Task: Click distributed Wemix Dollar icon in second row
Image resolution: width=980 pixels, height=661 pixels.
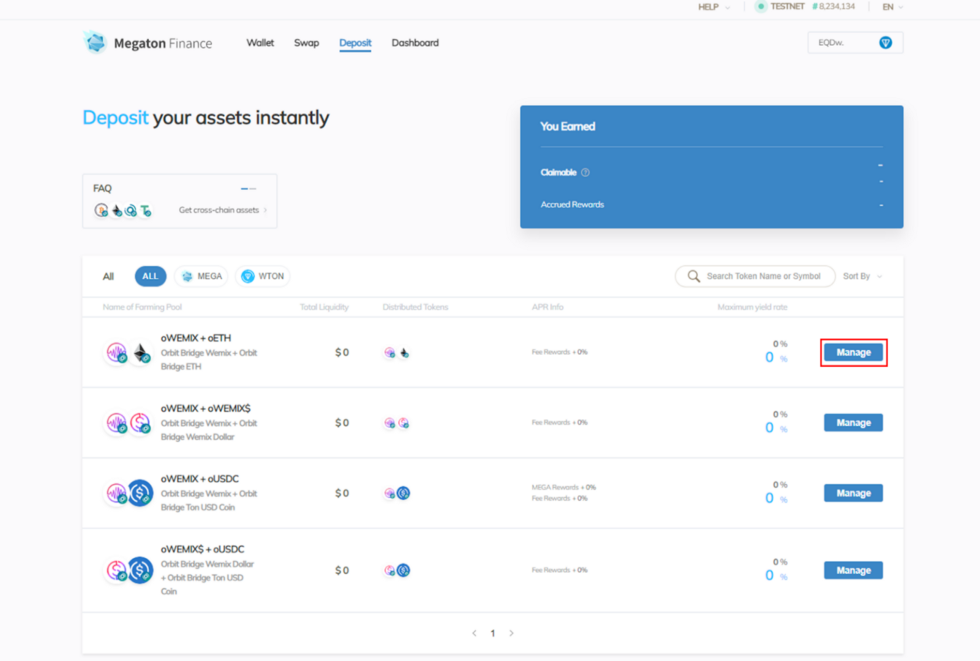Action: point(404,423)
